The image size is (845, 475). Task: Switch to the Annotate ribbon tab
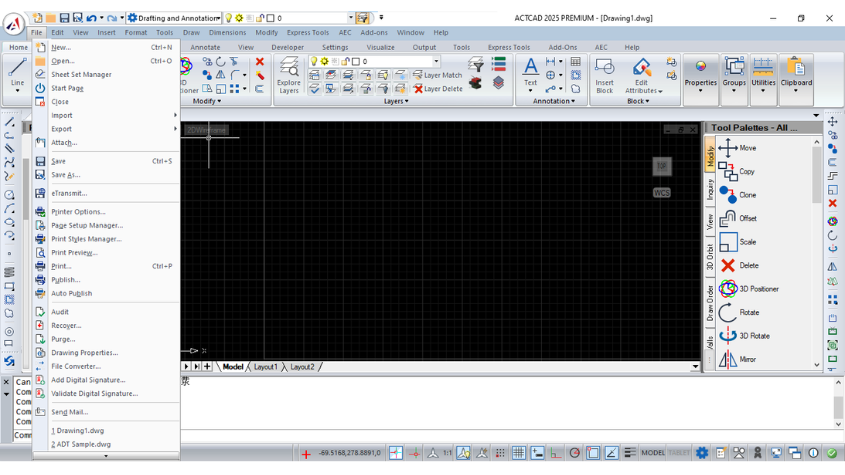click(205, 47)
